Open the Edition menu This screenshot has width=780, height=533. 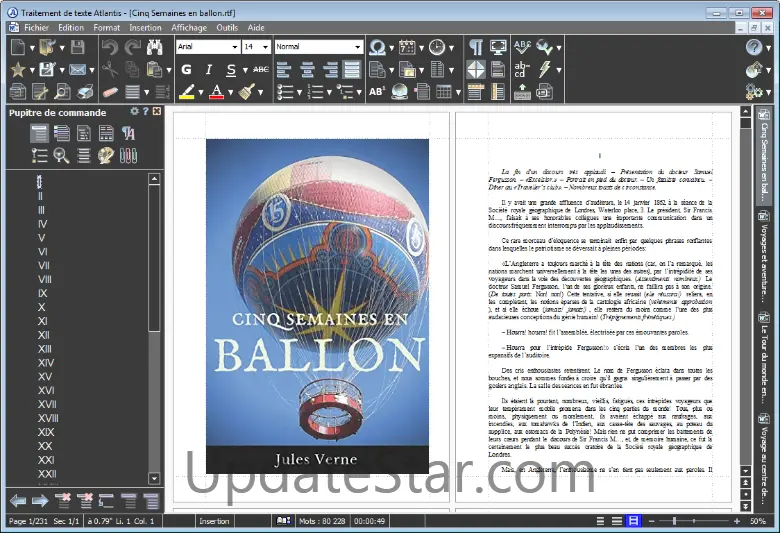point(71,28)
